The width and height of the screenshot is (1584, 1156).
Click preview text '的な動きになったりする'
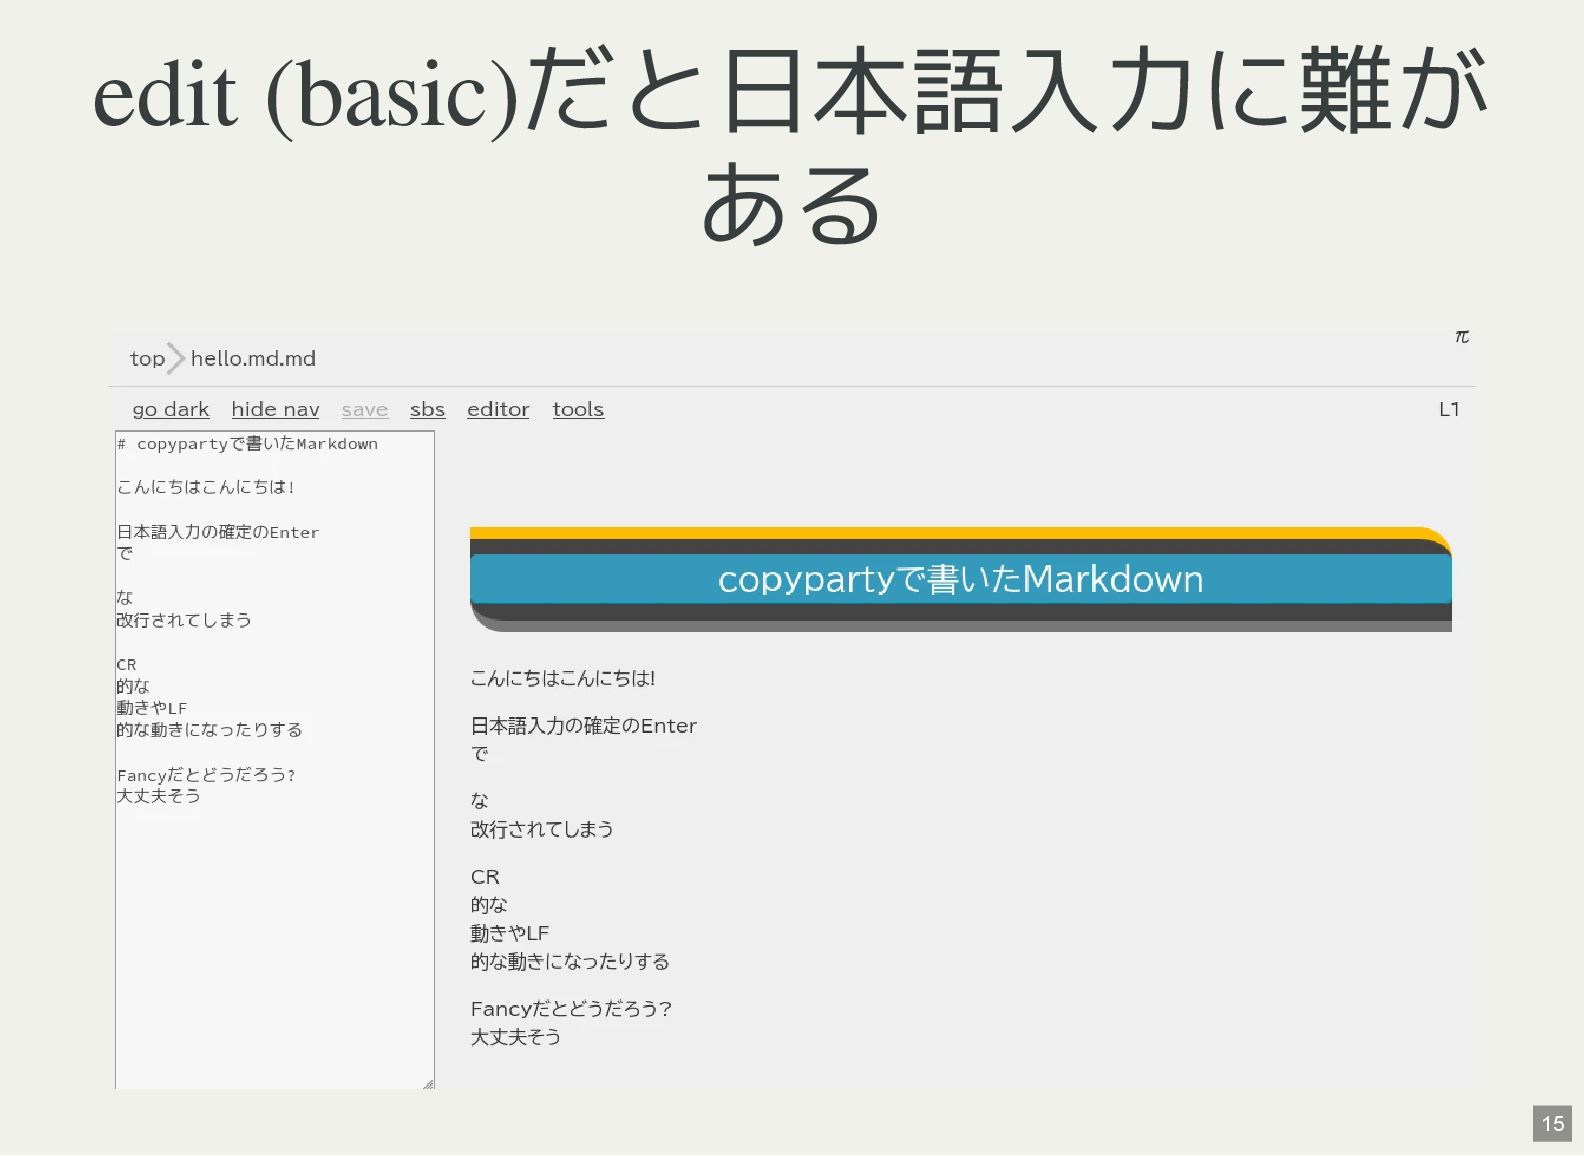coord(570,961)
